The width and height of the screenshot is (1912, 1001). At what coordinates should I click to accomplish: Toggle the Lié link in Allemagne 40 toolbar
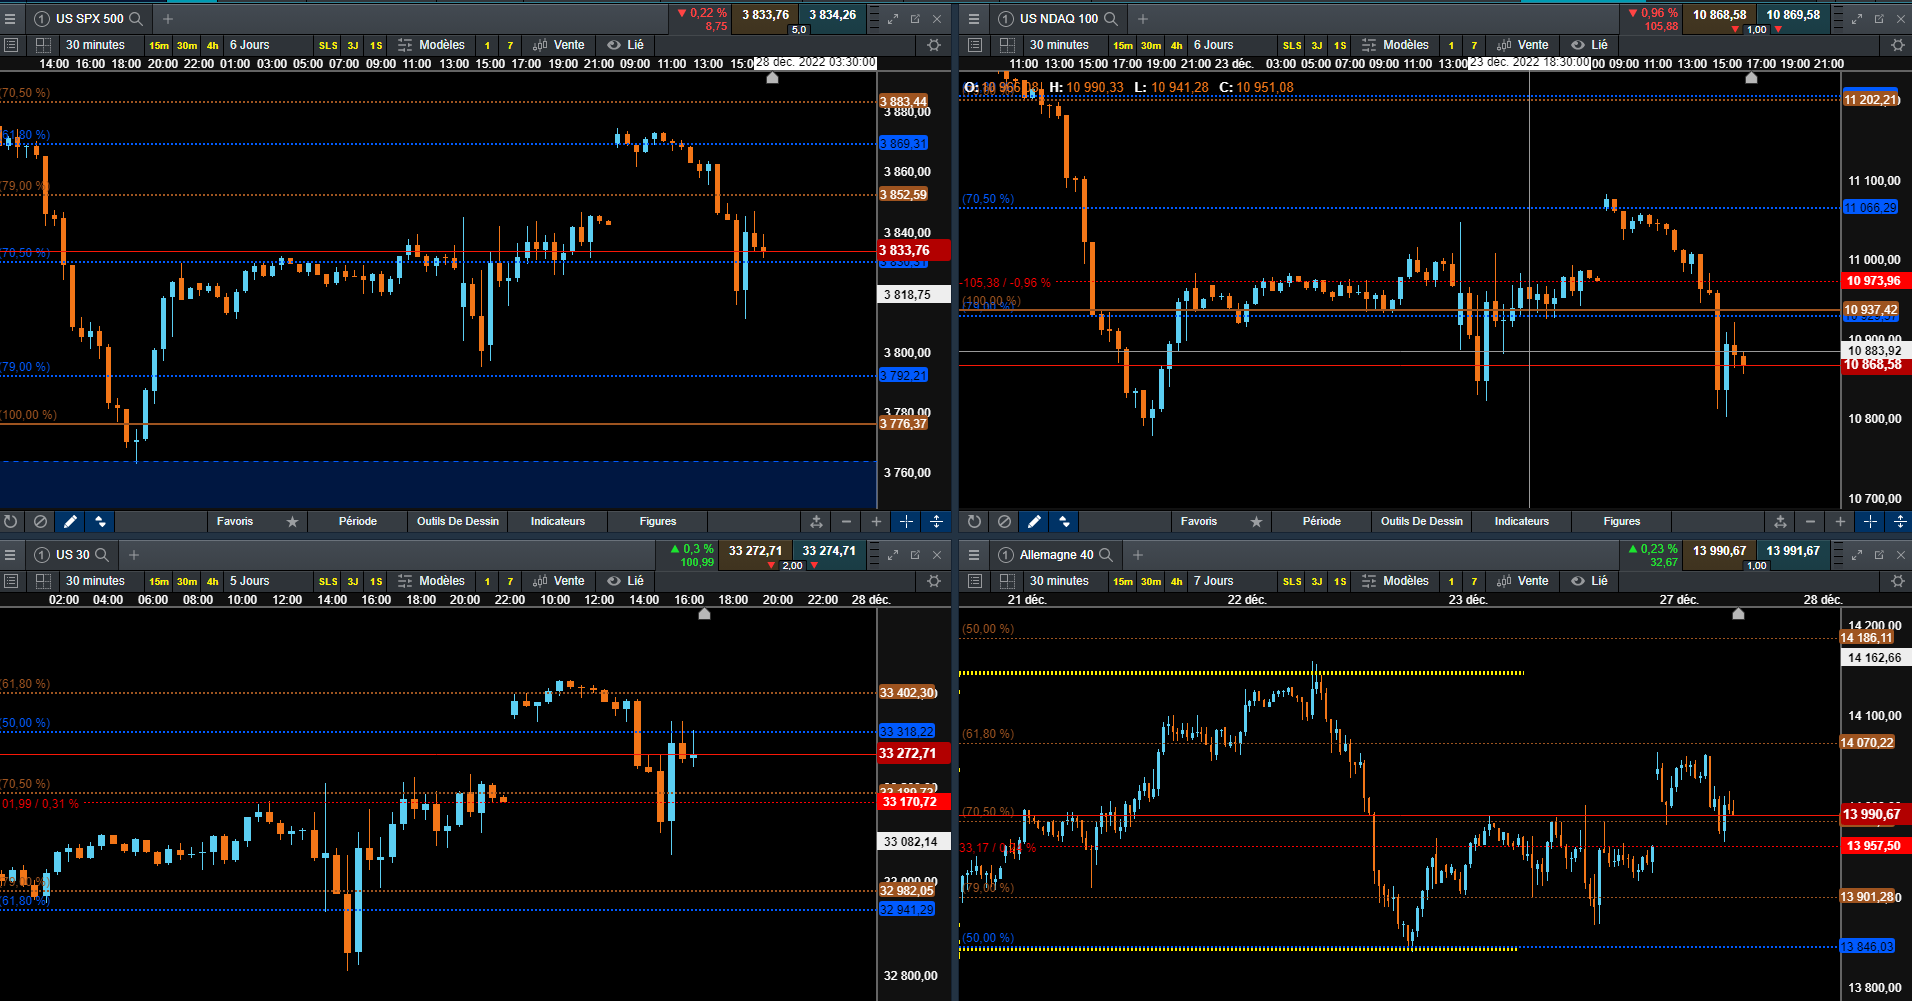click(x=1590, y=581)
